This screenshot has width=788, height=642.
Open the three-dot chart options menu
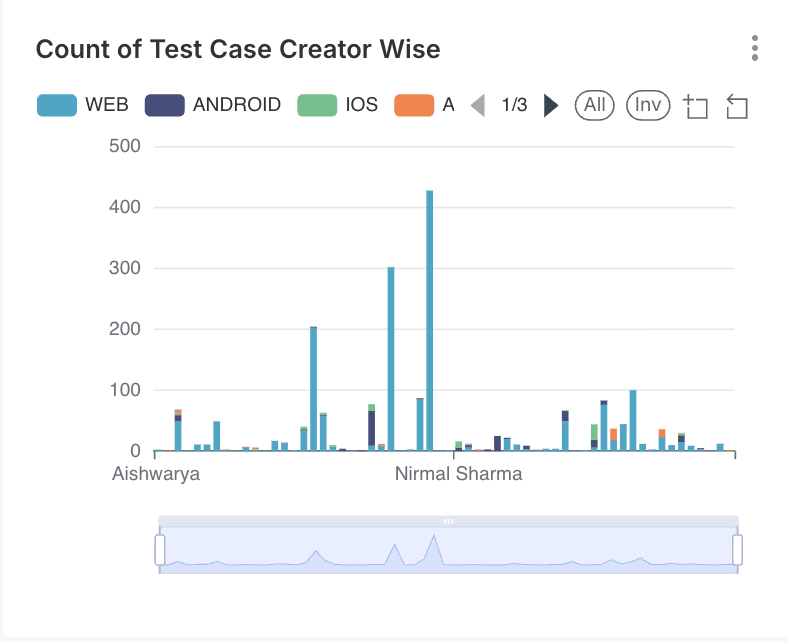tap(755, 49)
